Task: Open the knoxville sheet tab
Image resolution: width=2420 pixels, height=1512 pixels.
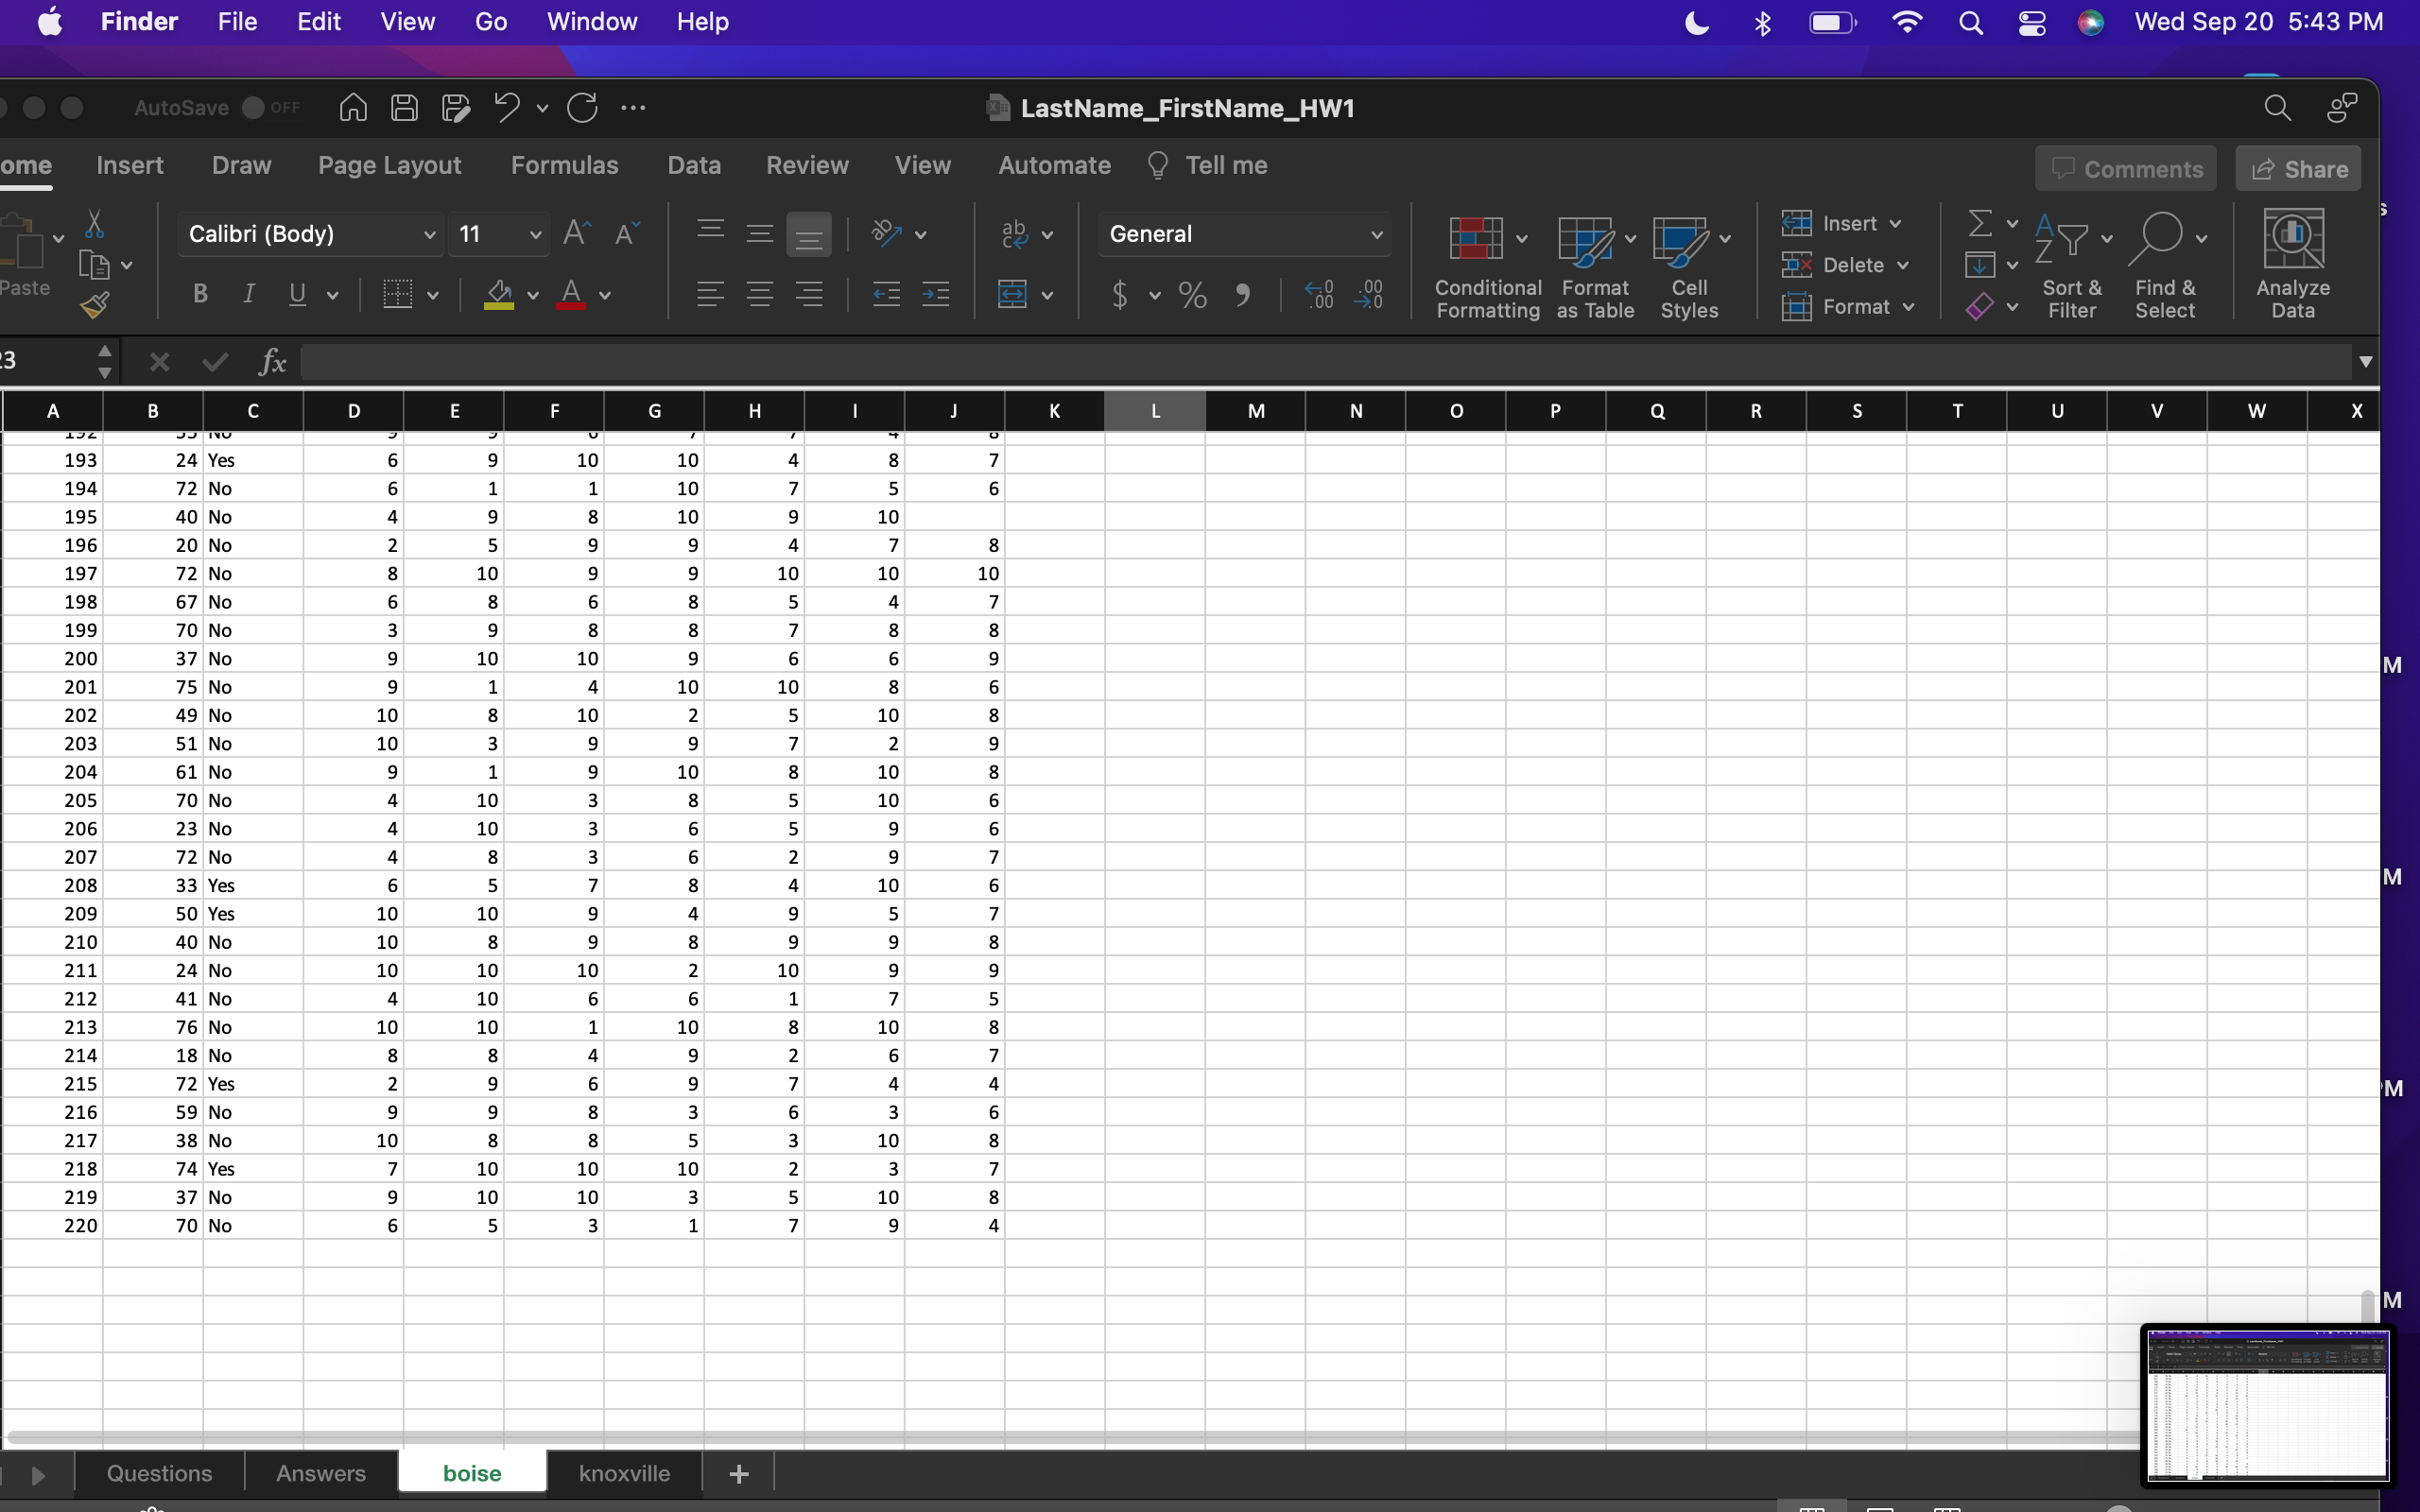Action: 625,1473
